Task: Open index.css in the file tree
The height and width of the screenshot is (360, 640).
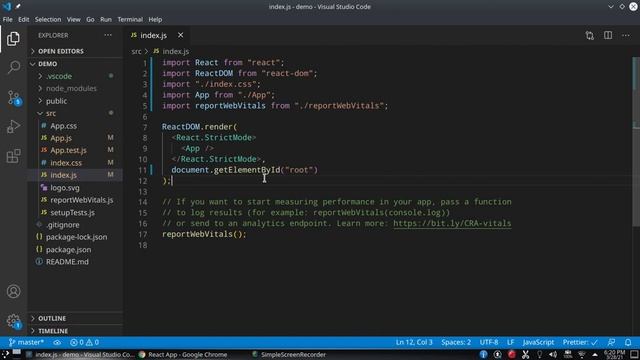Action: point(76,162)
